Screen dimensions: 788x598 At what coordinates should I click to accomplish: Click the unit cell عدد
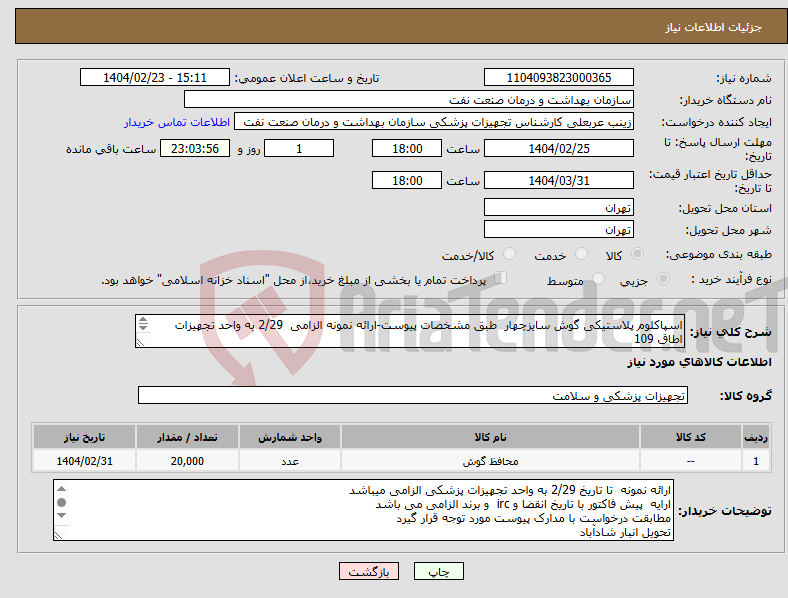290,461
